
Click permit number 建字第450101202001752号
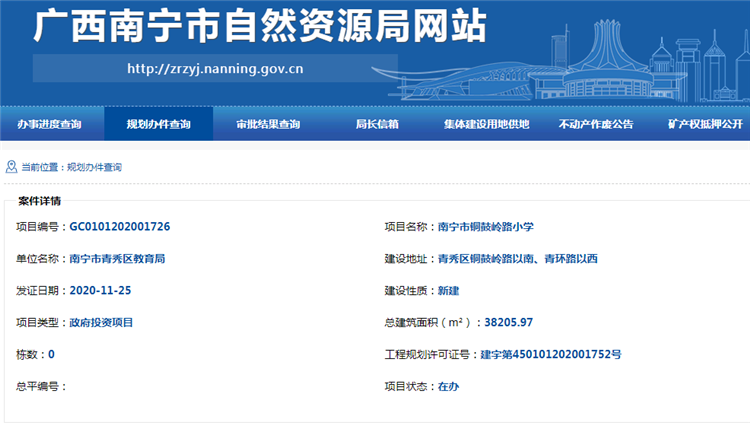(551, 355)
